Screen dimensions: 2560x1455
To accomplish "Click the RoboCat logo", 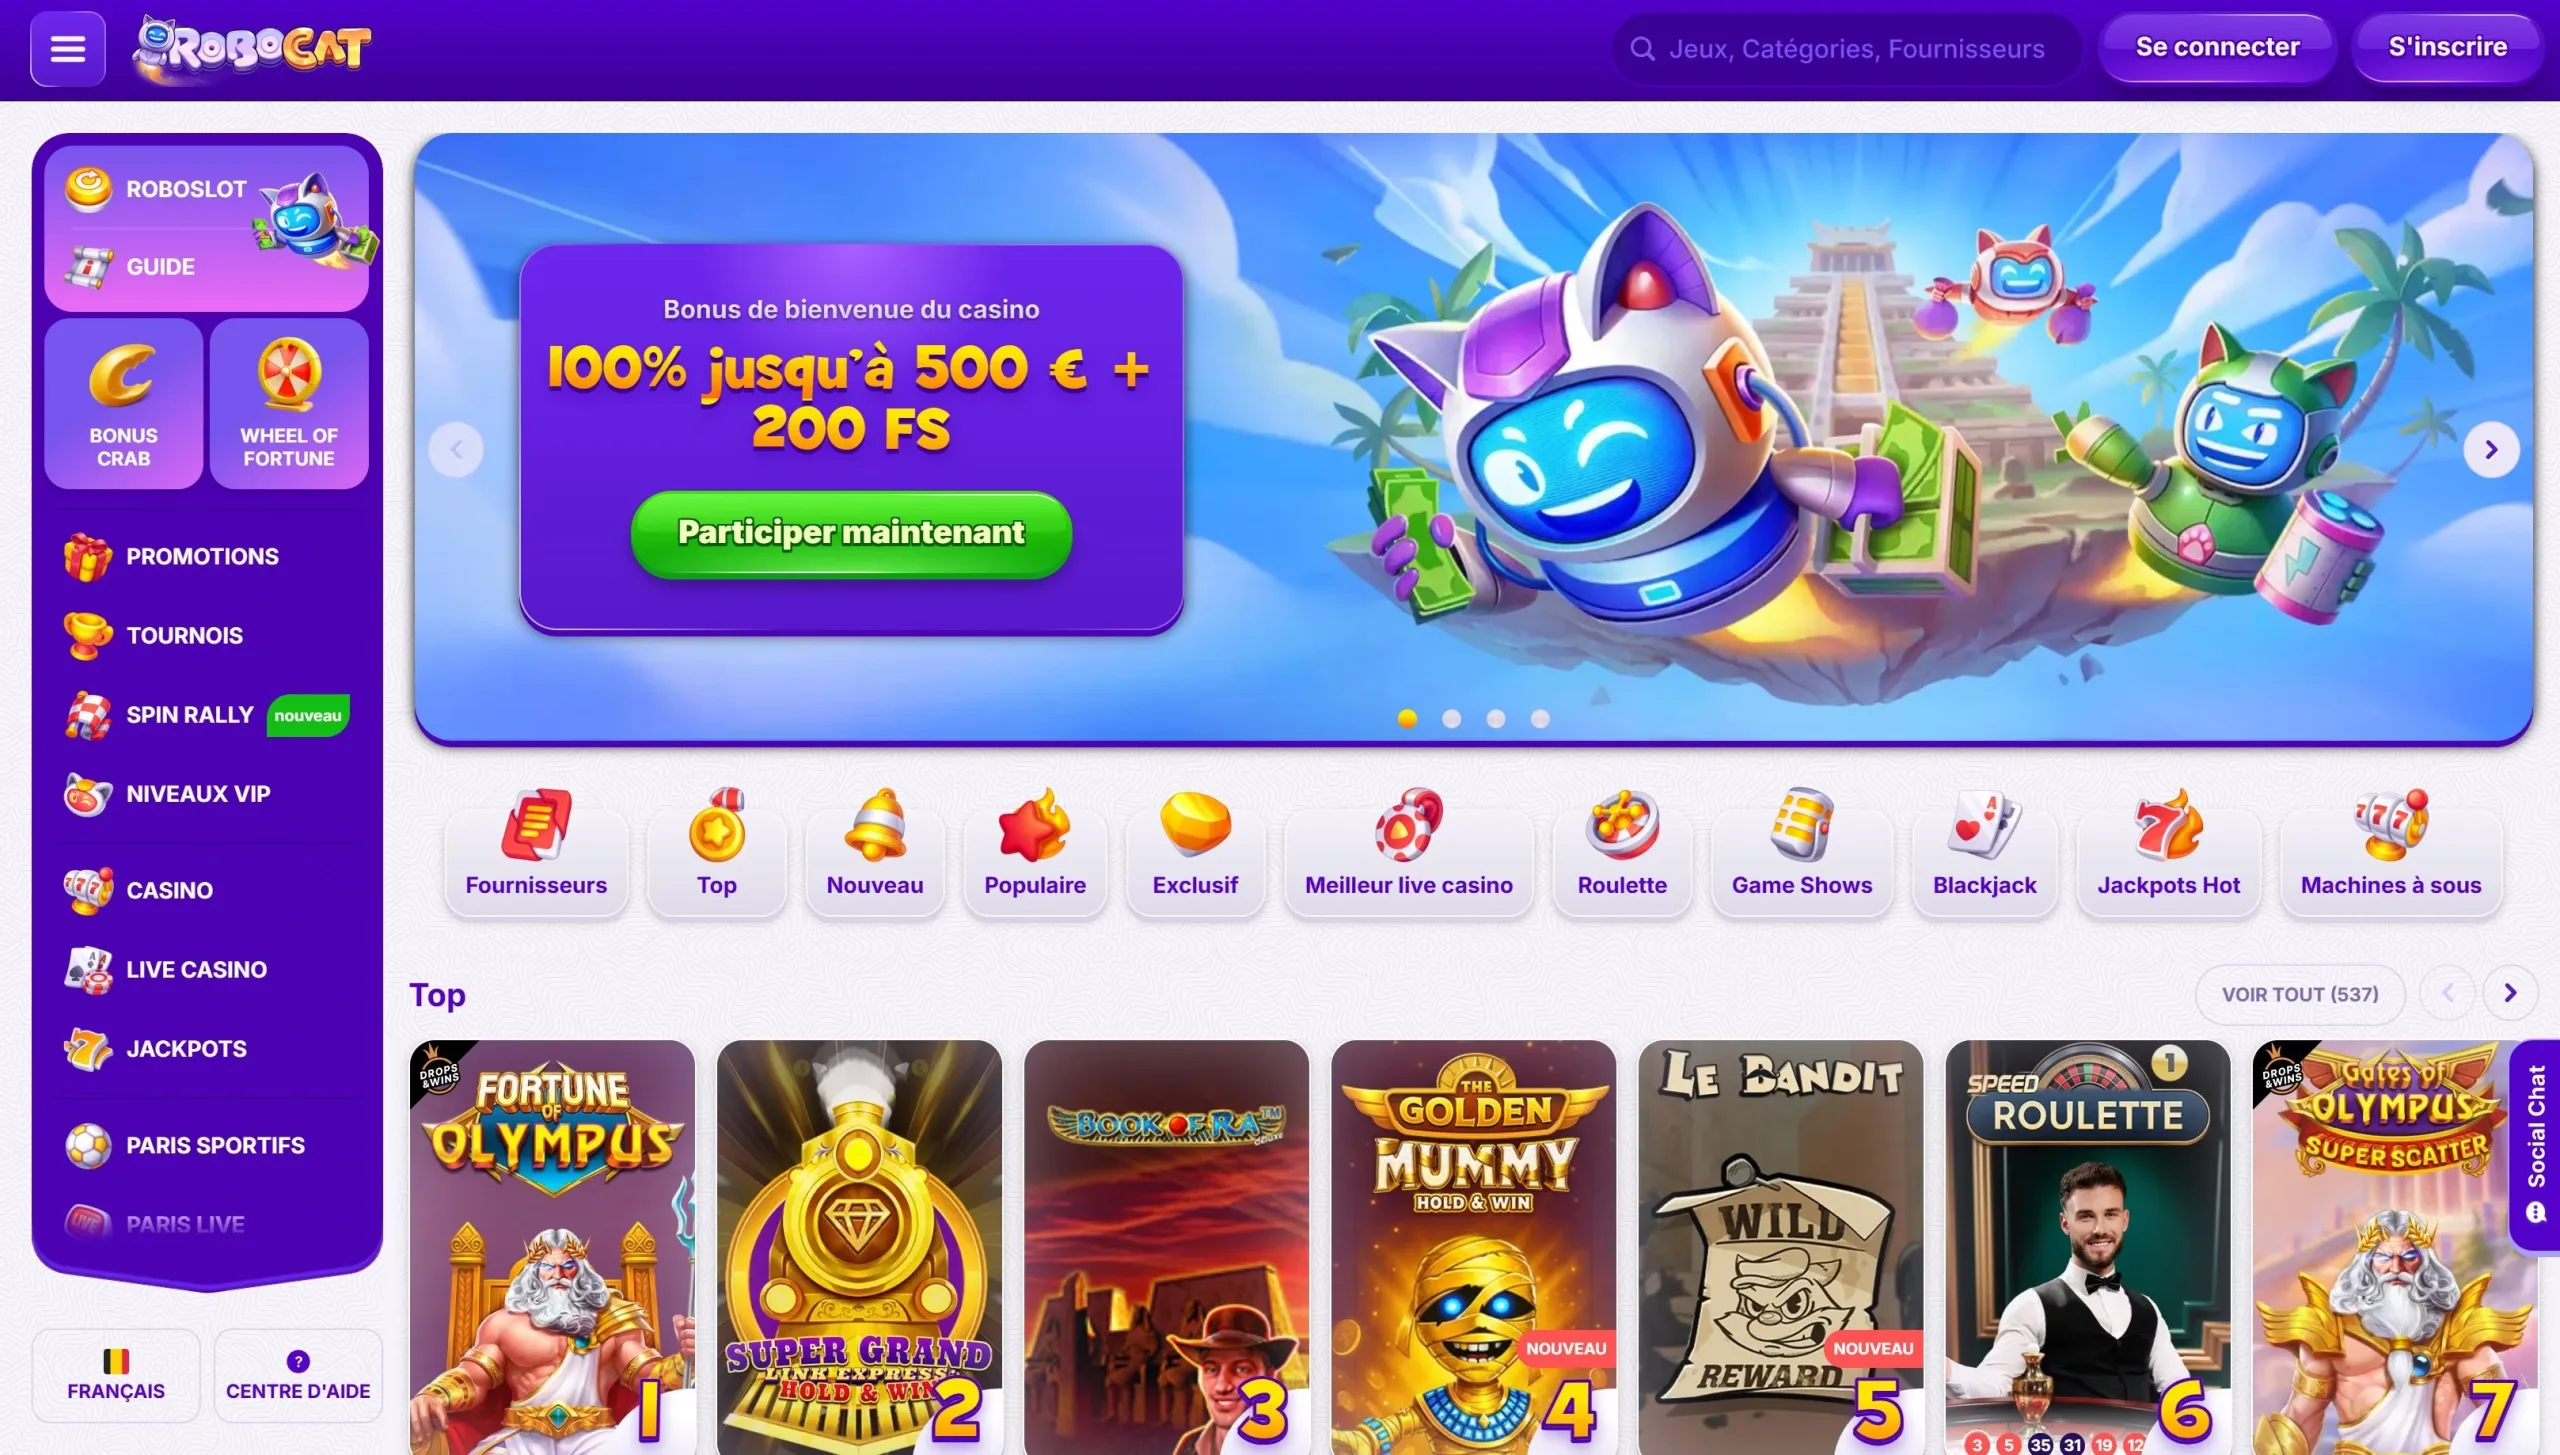I will point(252,47).
